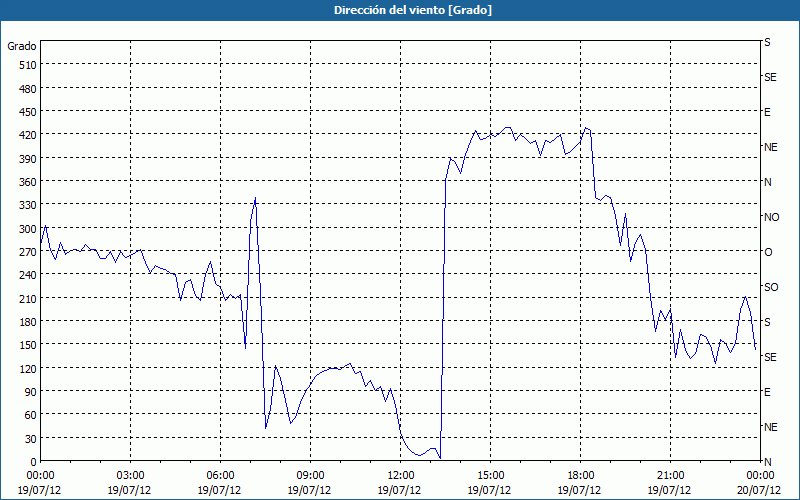800x500 pixels.
Task: Select the 480 value on the degree axis
Action: [x=28, y=89]
